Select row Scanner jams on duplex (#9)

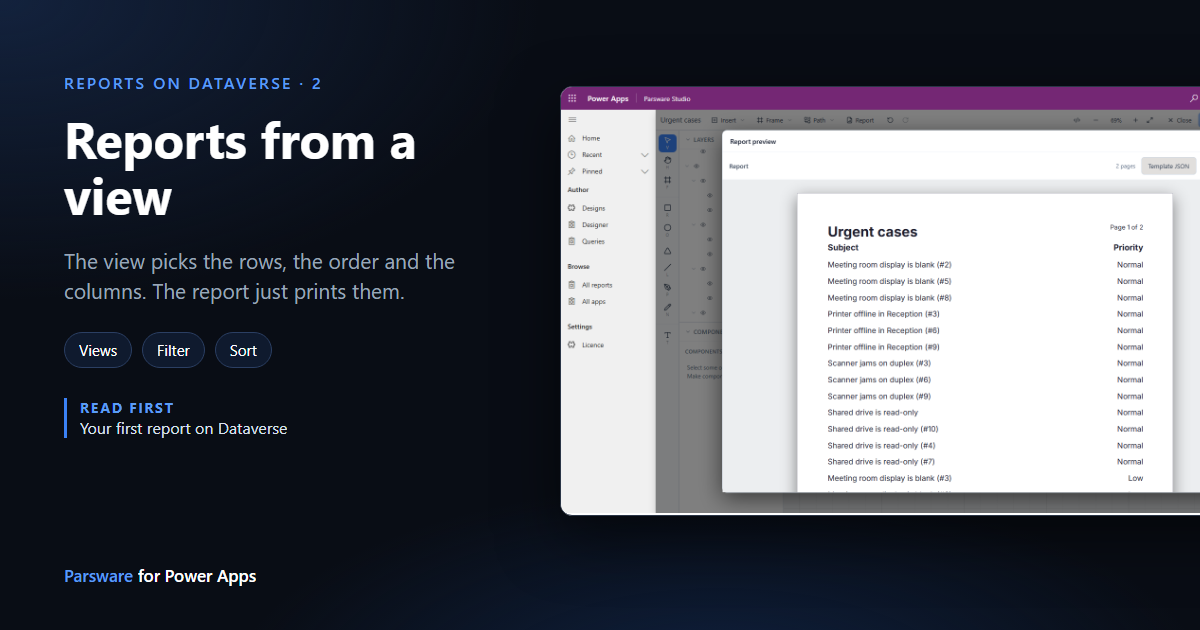(985, 396)
